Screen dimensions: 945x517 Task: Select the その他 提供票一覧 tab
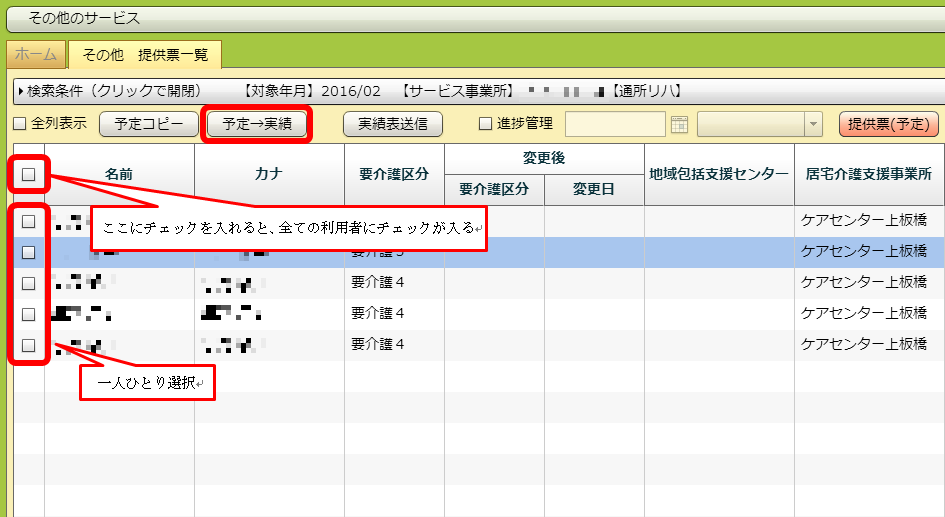pyautogui.click(x=145, y=55)
